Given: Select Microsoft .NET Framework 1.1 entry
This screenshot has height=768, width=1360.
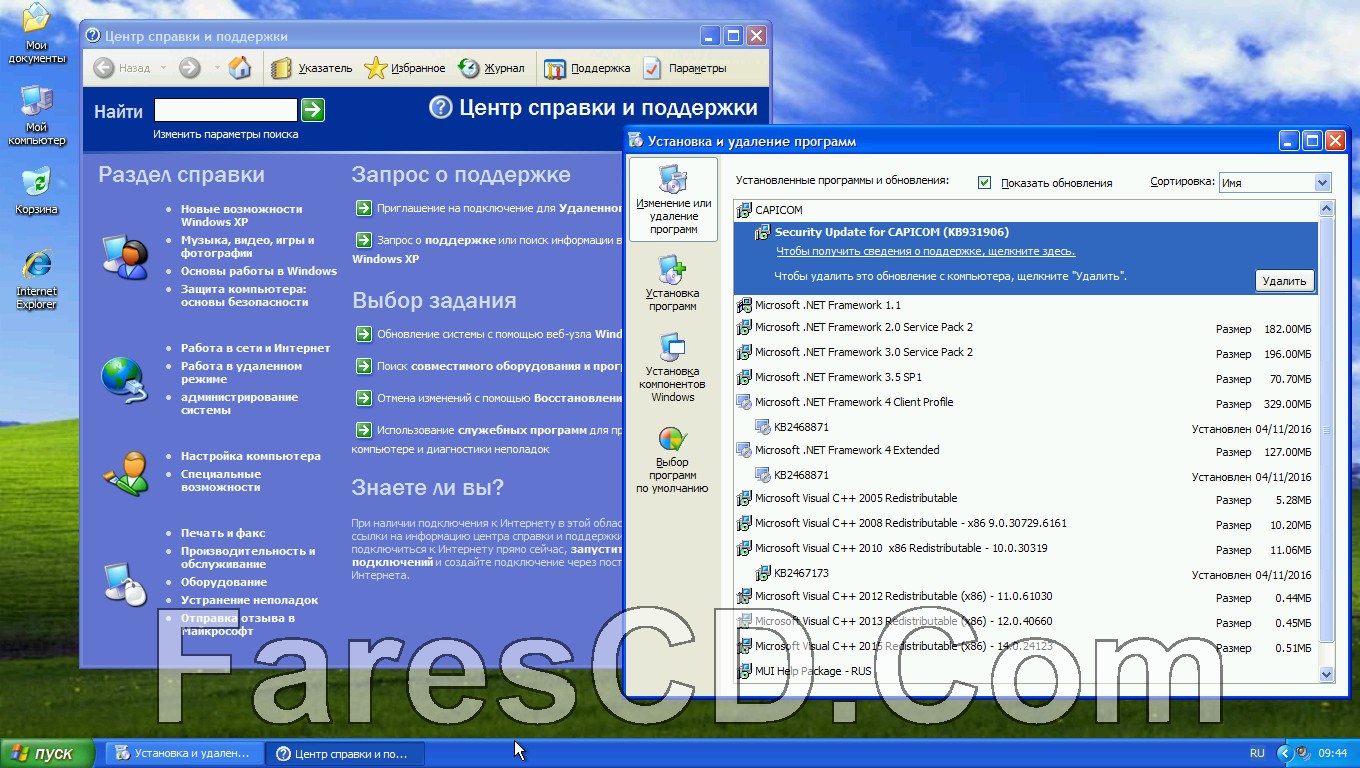Looking at the screenshot, I should [x=1026, y=305].
